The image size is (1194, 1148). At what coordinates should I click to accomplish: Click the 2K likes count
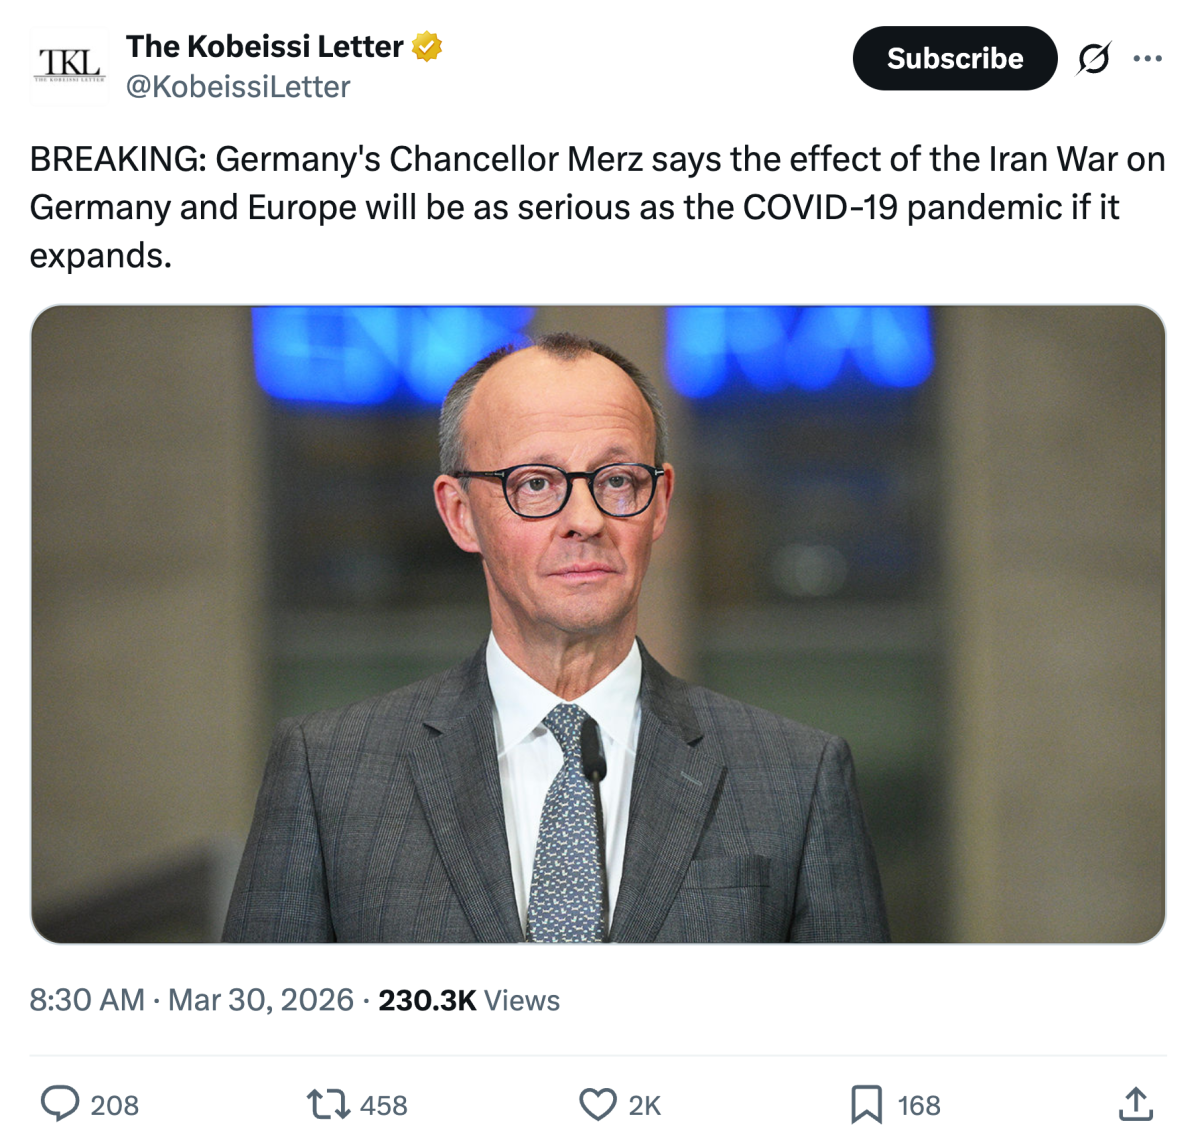pos(645,1105)
